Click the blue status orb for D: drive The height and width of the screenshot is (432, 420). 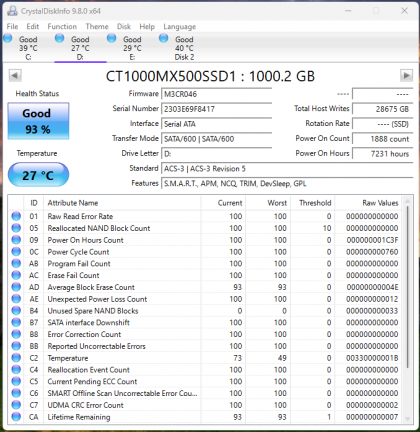60,38
